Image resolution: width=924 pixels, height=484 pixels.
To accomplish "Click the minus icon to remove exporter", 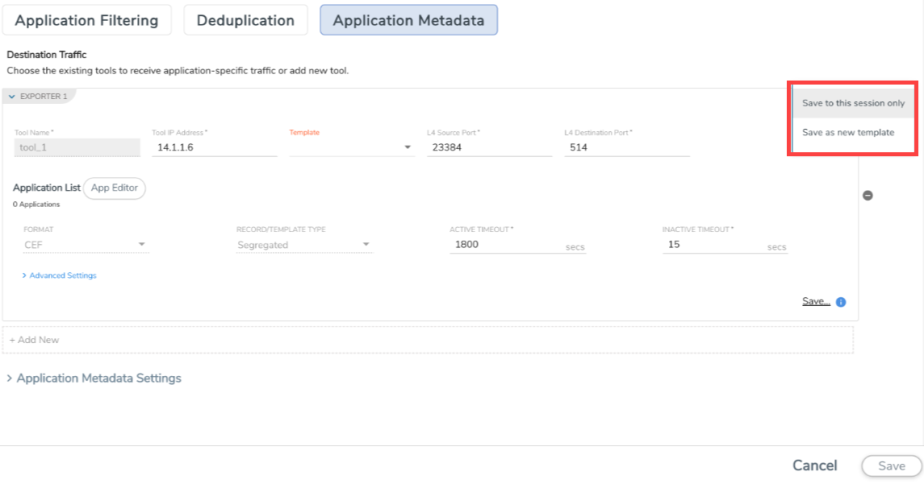I will coord(868,195).
